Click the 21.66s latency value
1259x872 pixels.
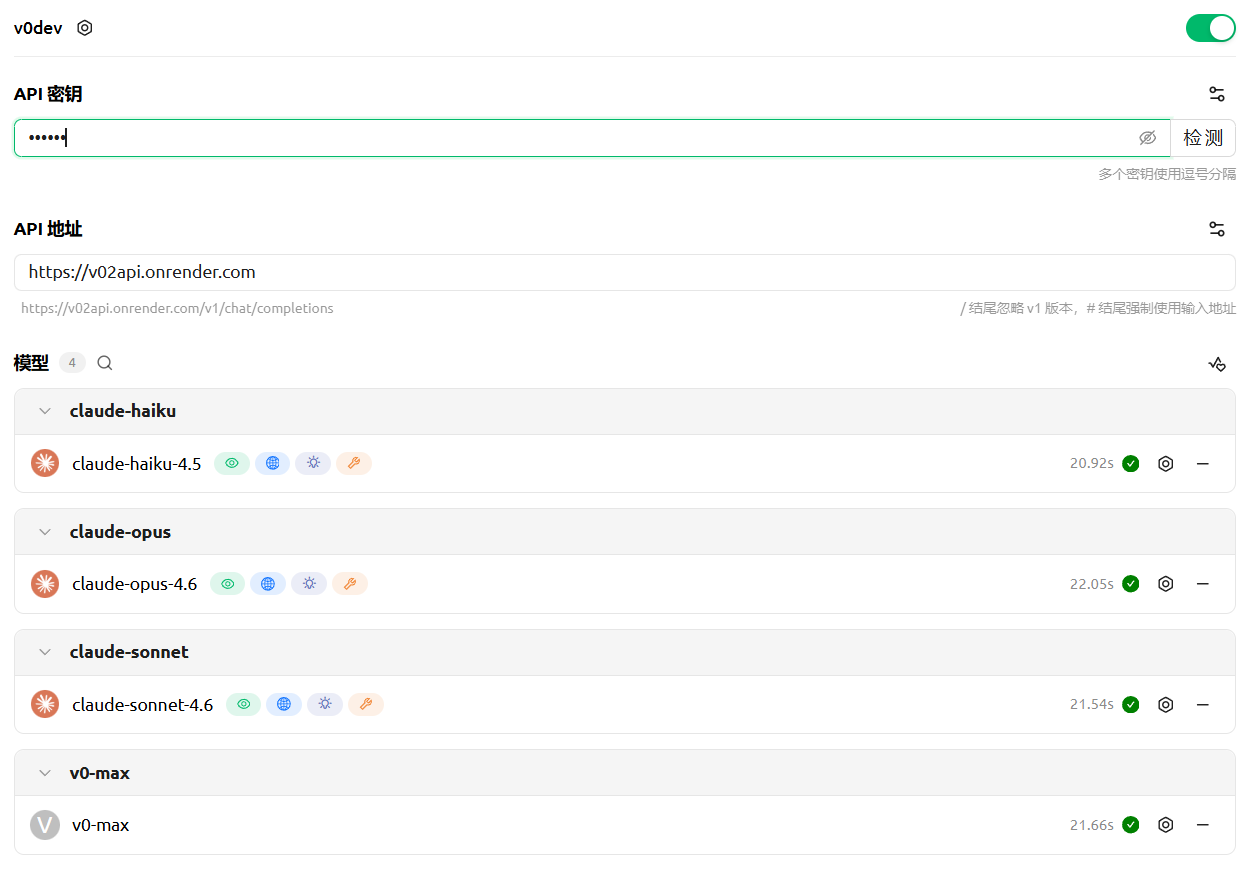click(1092, 825)
